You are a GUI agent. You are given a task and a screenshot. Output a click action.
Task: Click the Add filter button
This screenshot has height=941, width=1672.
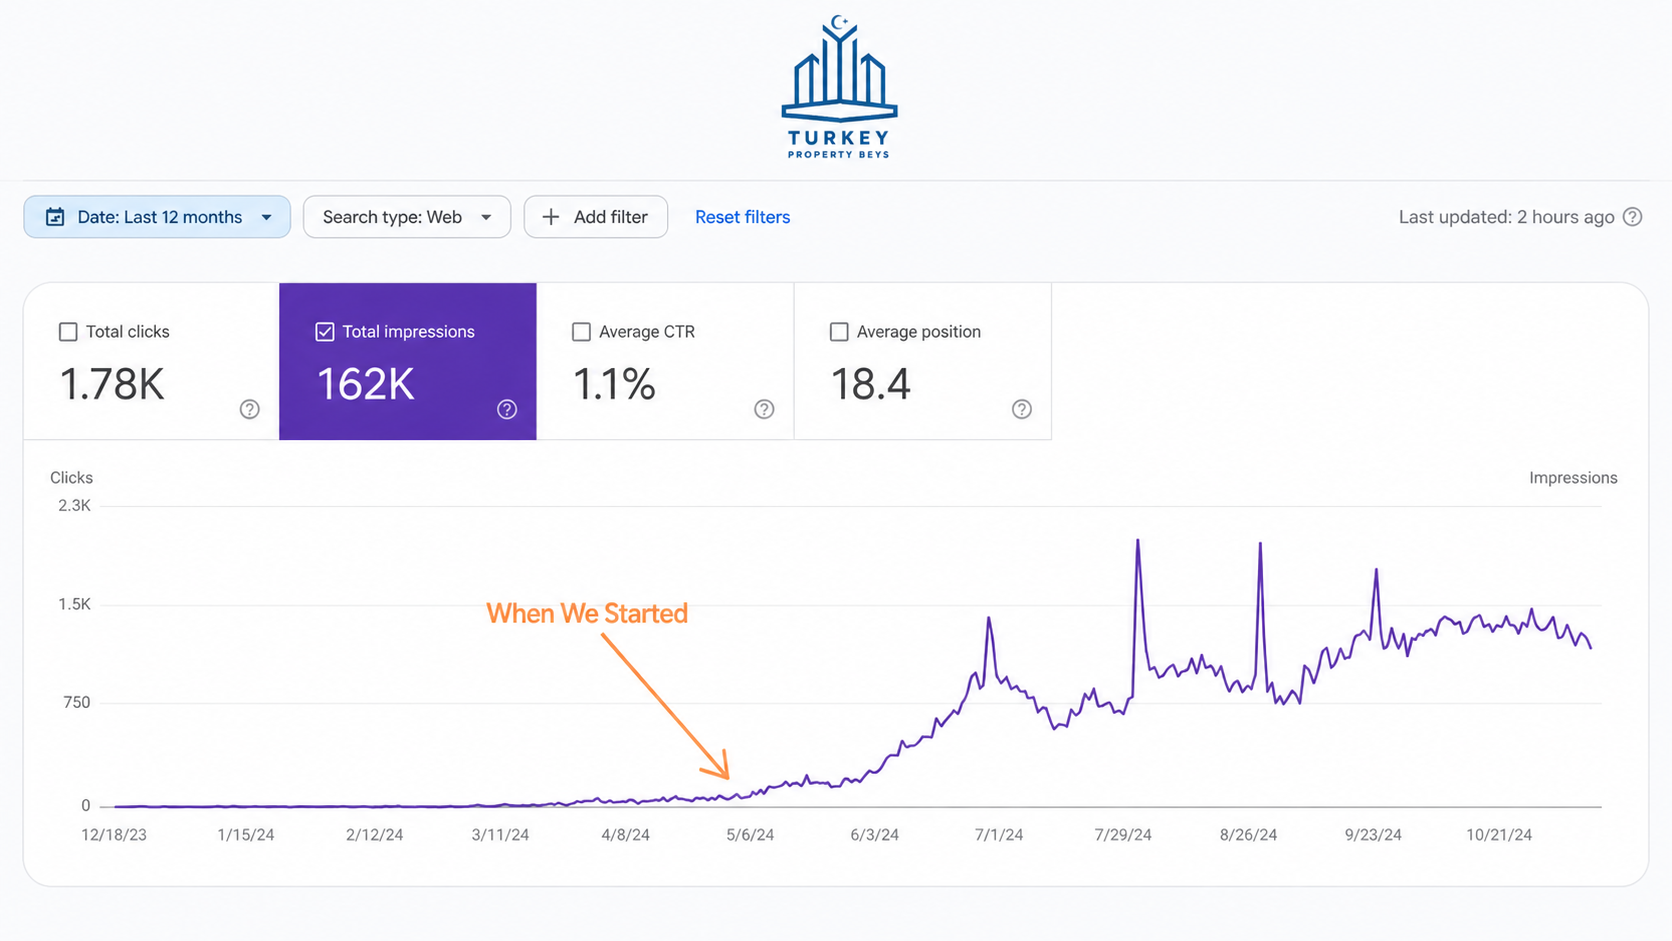coord(596,217)
